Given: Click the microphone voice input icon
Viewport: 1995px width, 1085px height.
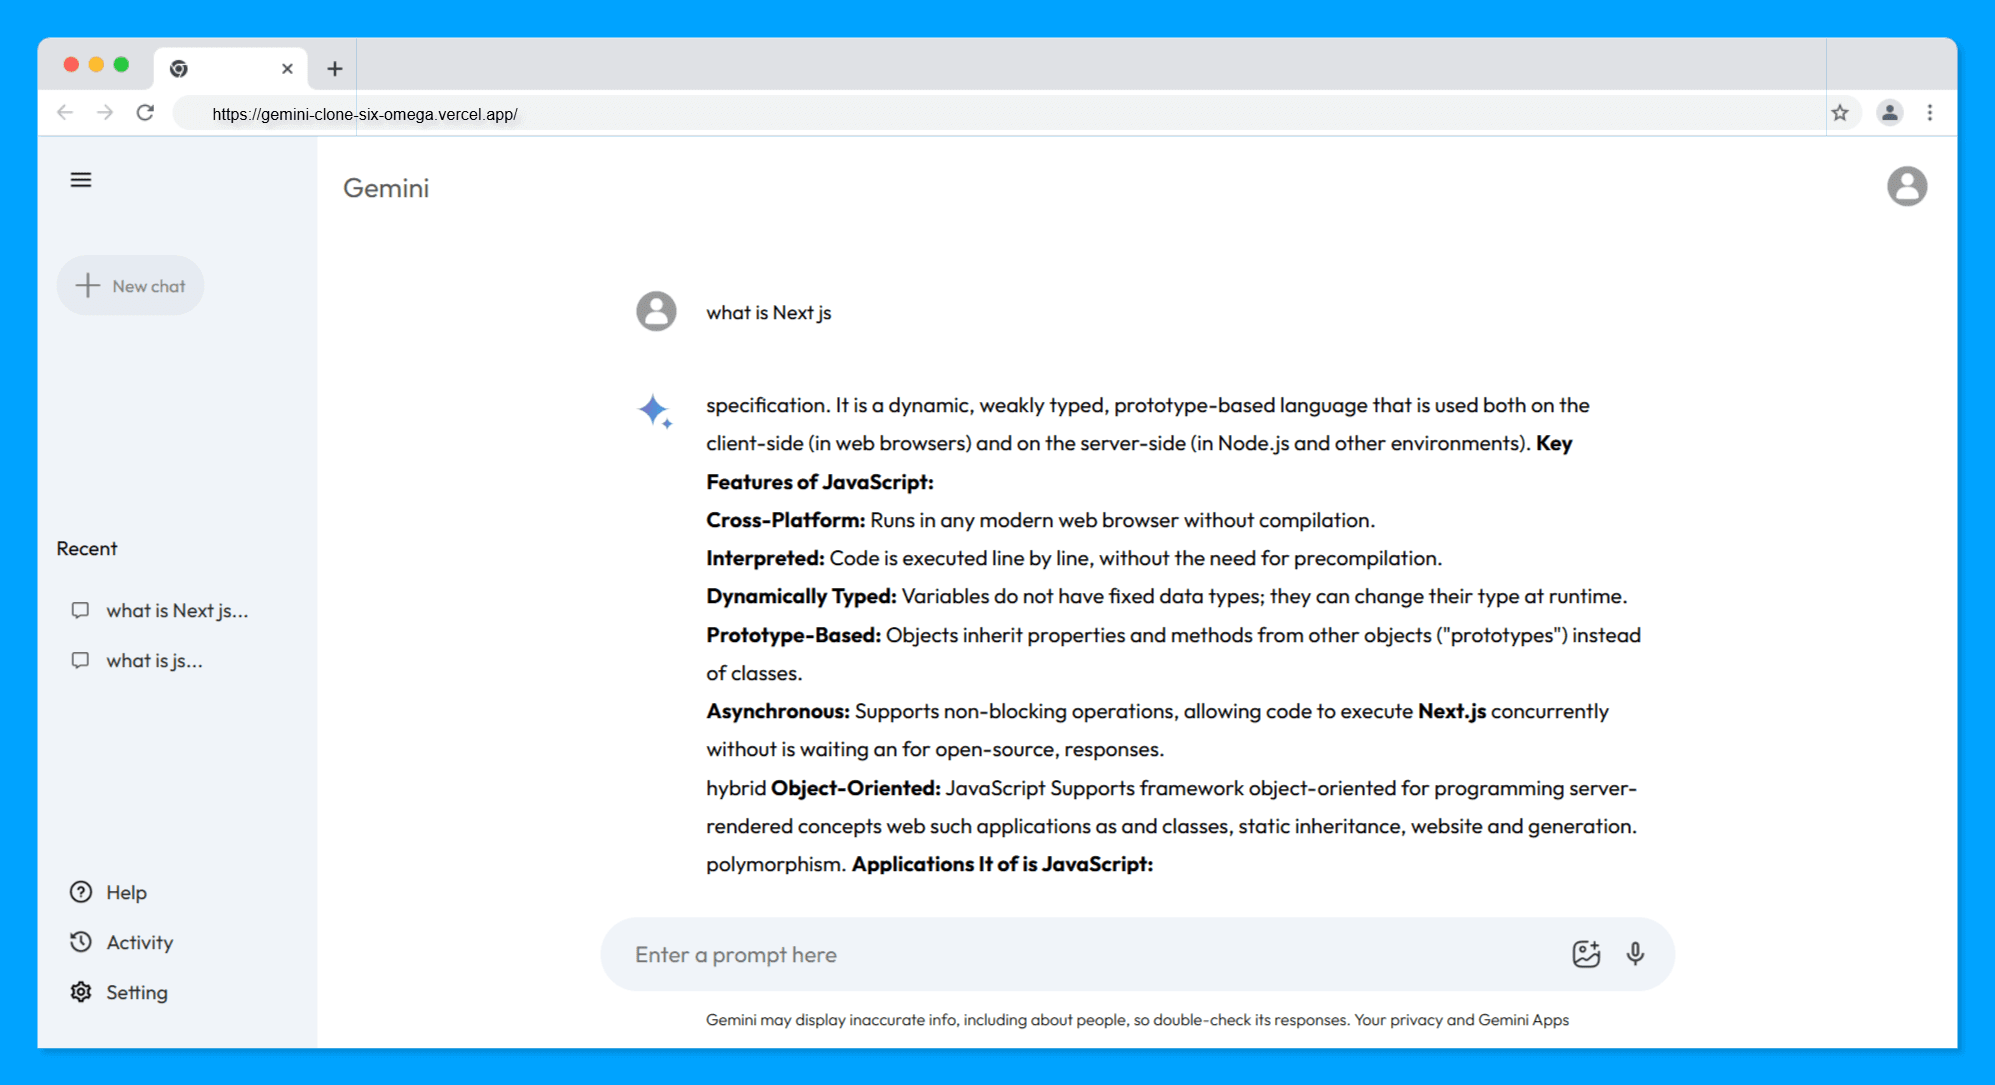Looking at the screenshot, I should point(1635,954).
